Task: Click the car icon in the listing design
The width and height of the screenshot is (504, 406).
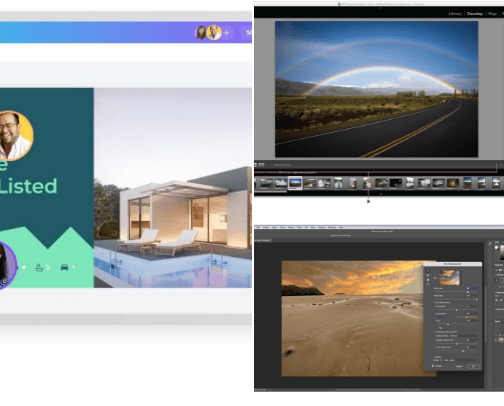Action: (x=64, y=267)
